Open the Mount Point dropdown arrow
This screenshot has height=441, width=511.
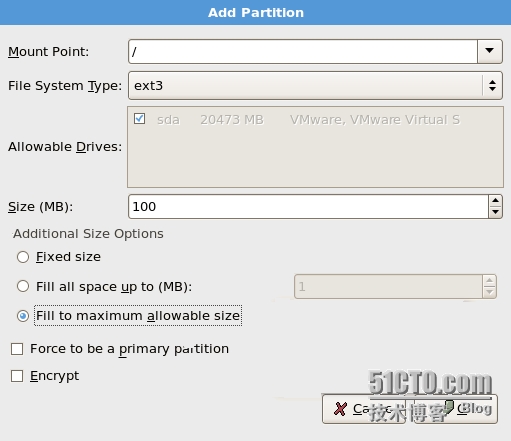point(489,51)
